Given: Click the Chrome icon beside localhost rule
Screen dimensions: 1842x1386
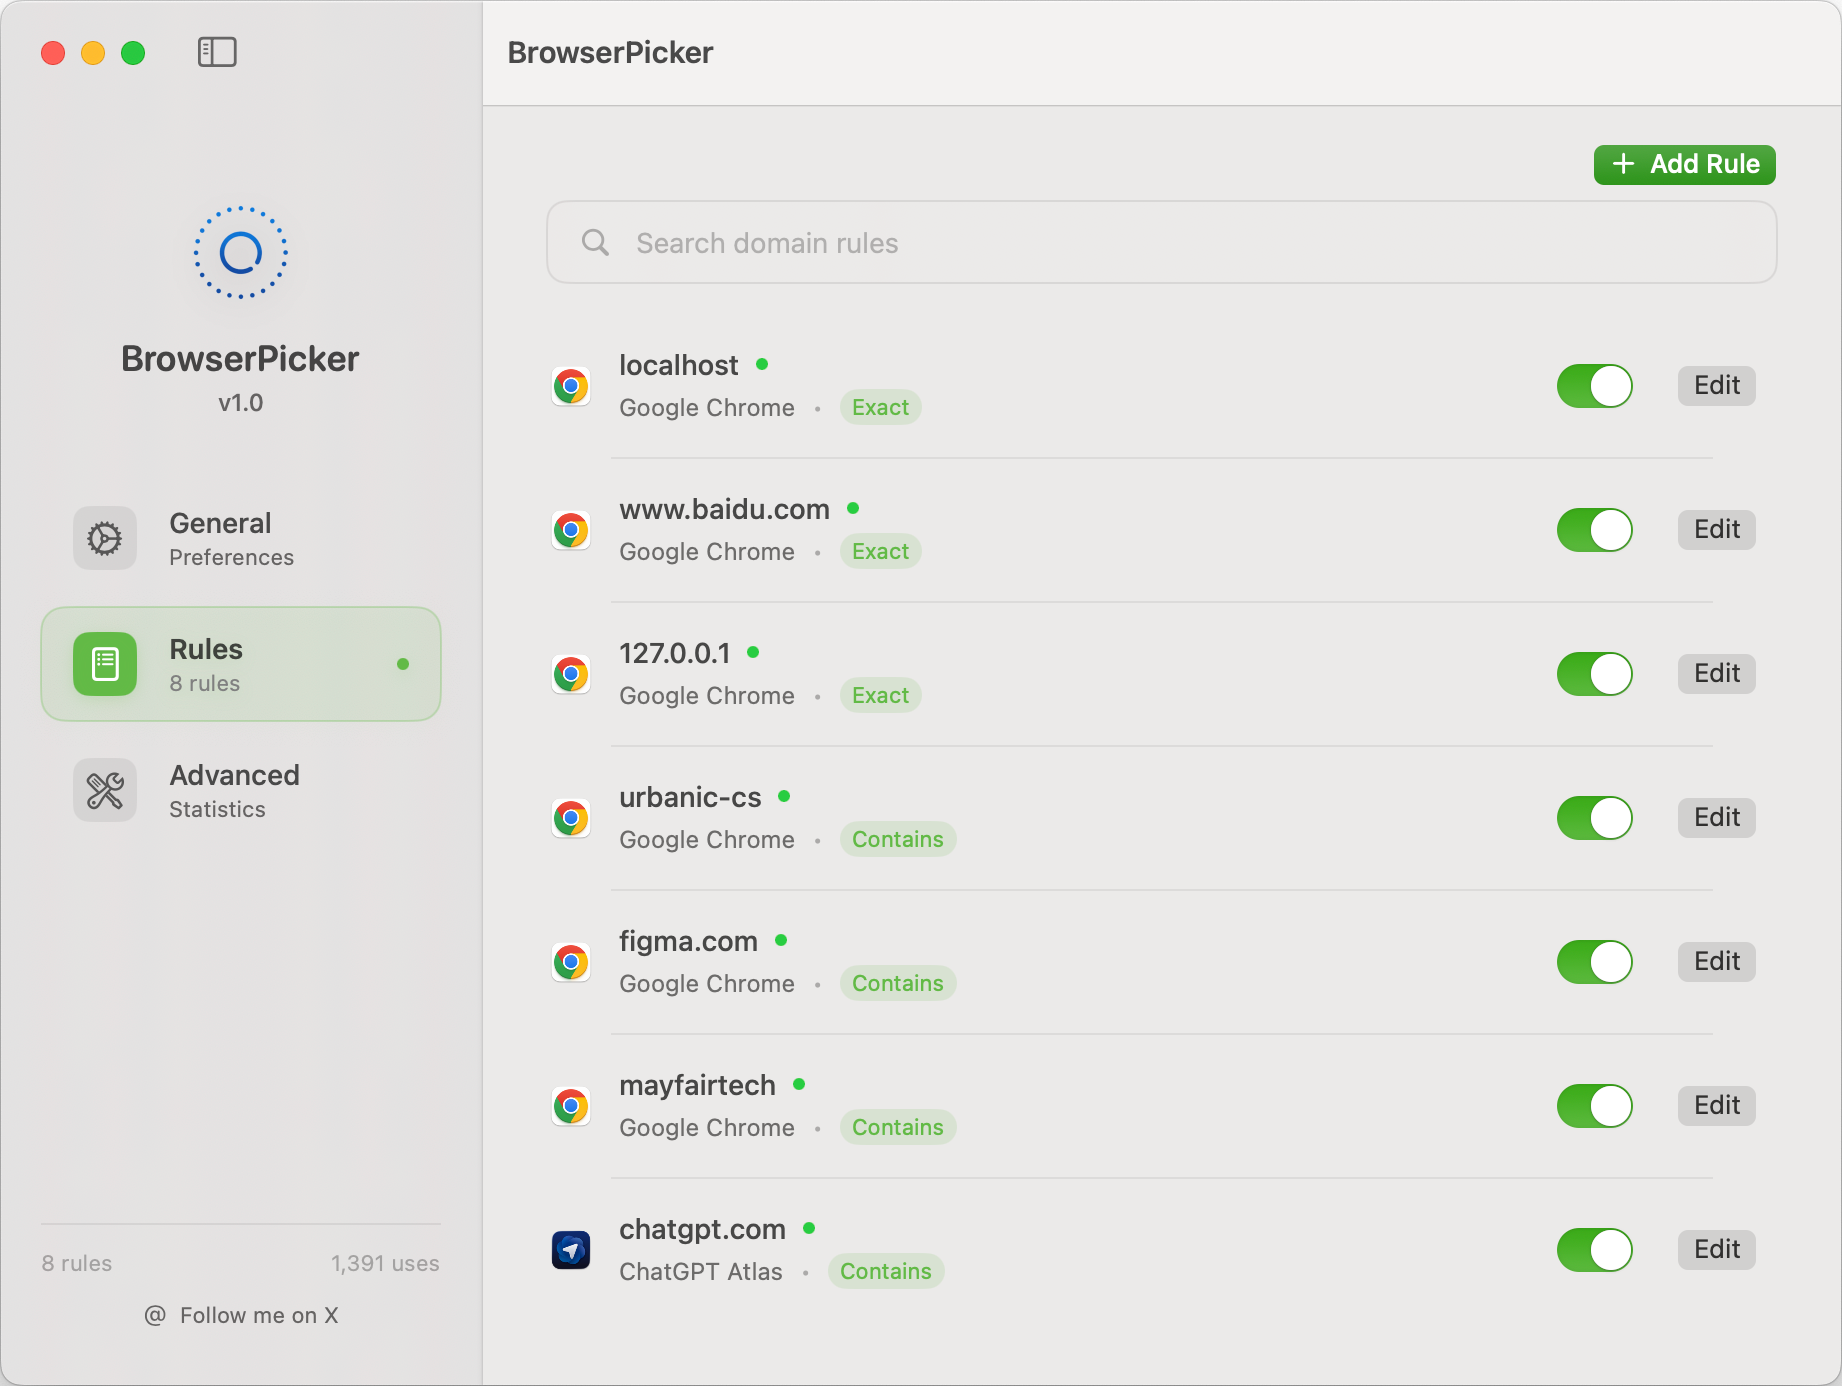Looking at the screenshot, I should (x=571, y=386).
